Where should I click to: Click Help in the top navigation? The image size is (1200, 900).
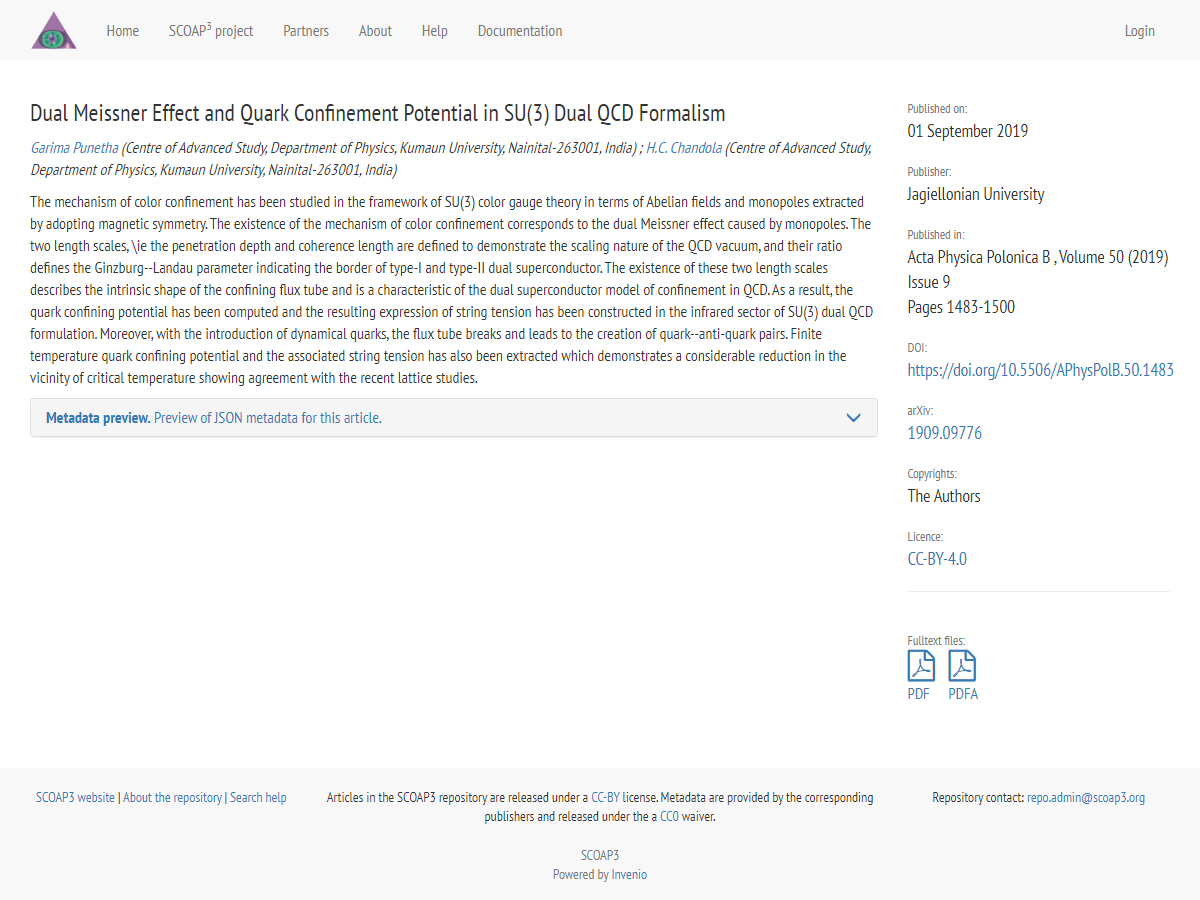point(434,31)
